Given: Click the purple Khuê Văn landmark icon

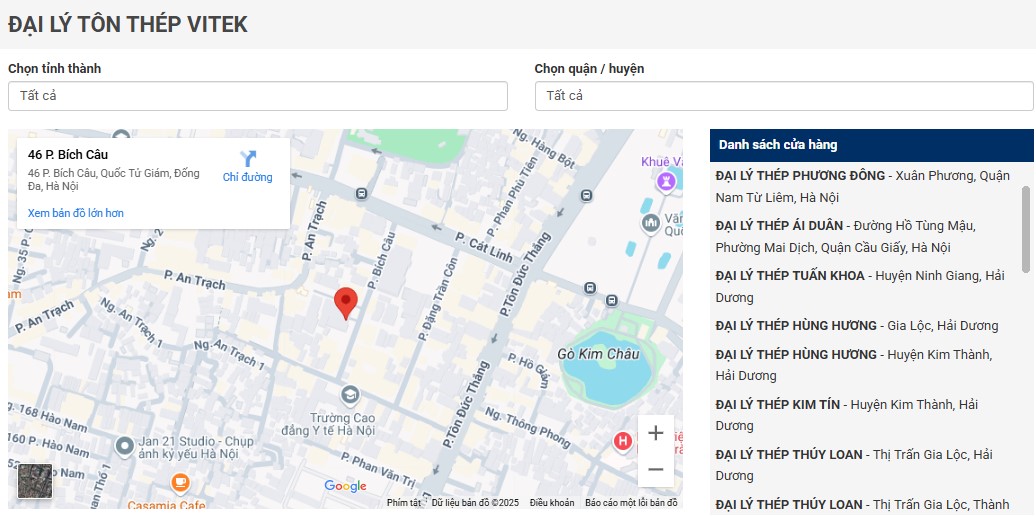Looking at the screenshot, I should coord(666,180).
